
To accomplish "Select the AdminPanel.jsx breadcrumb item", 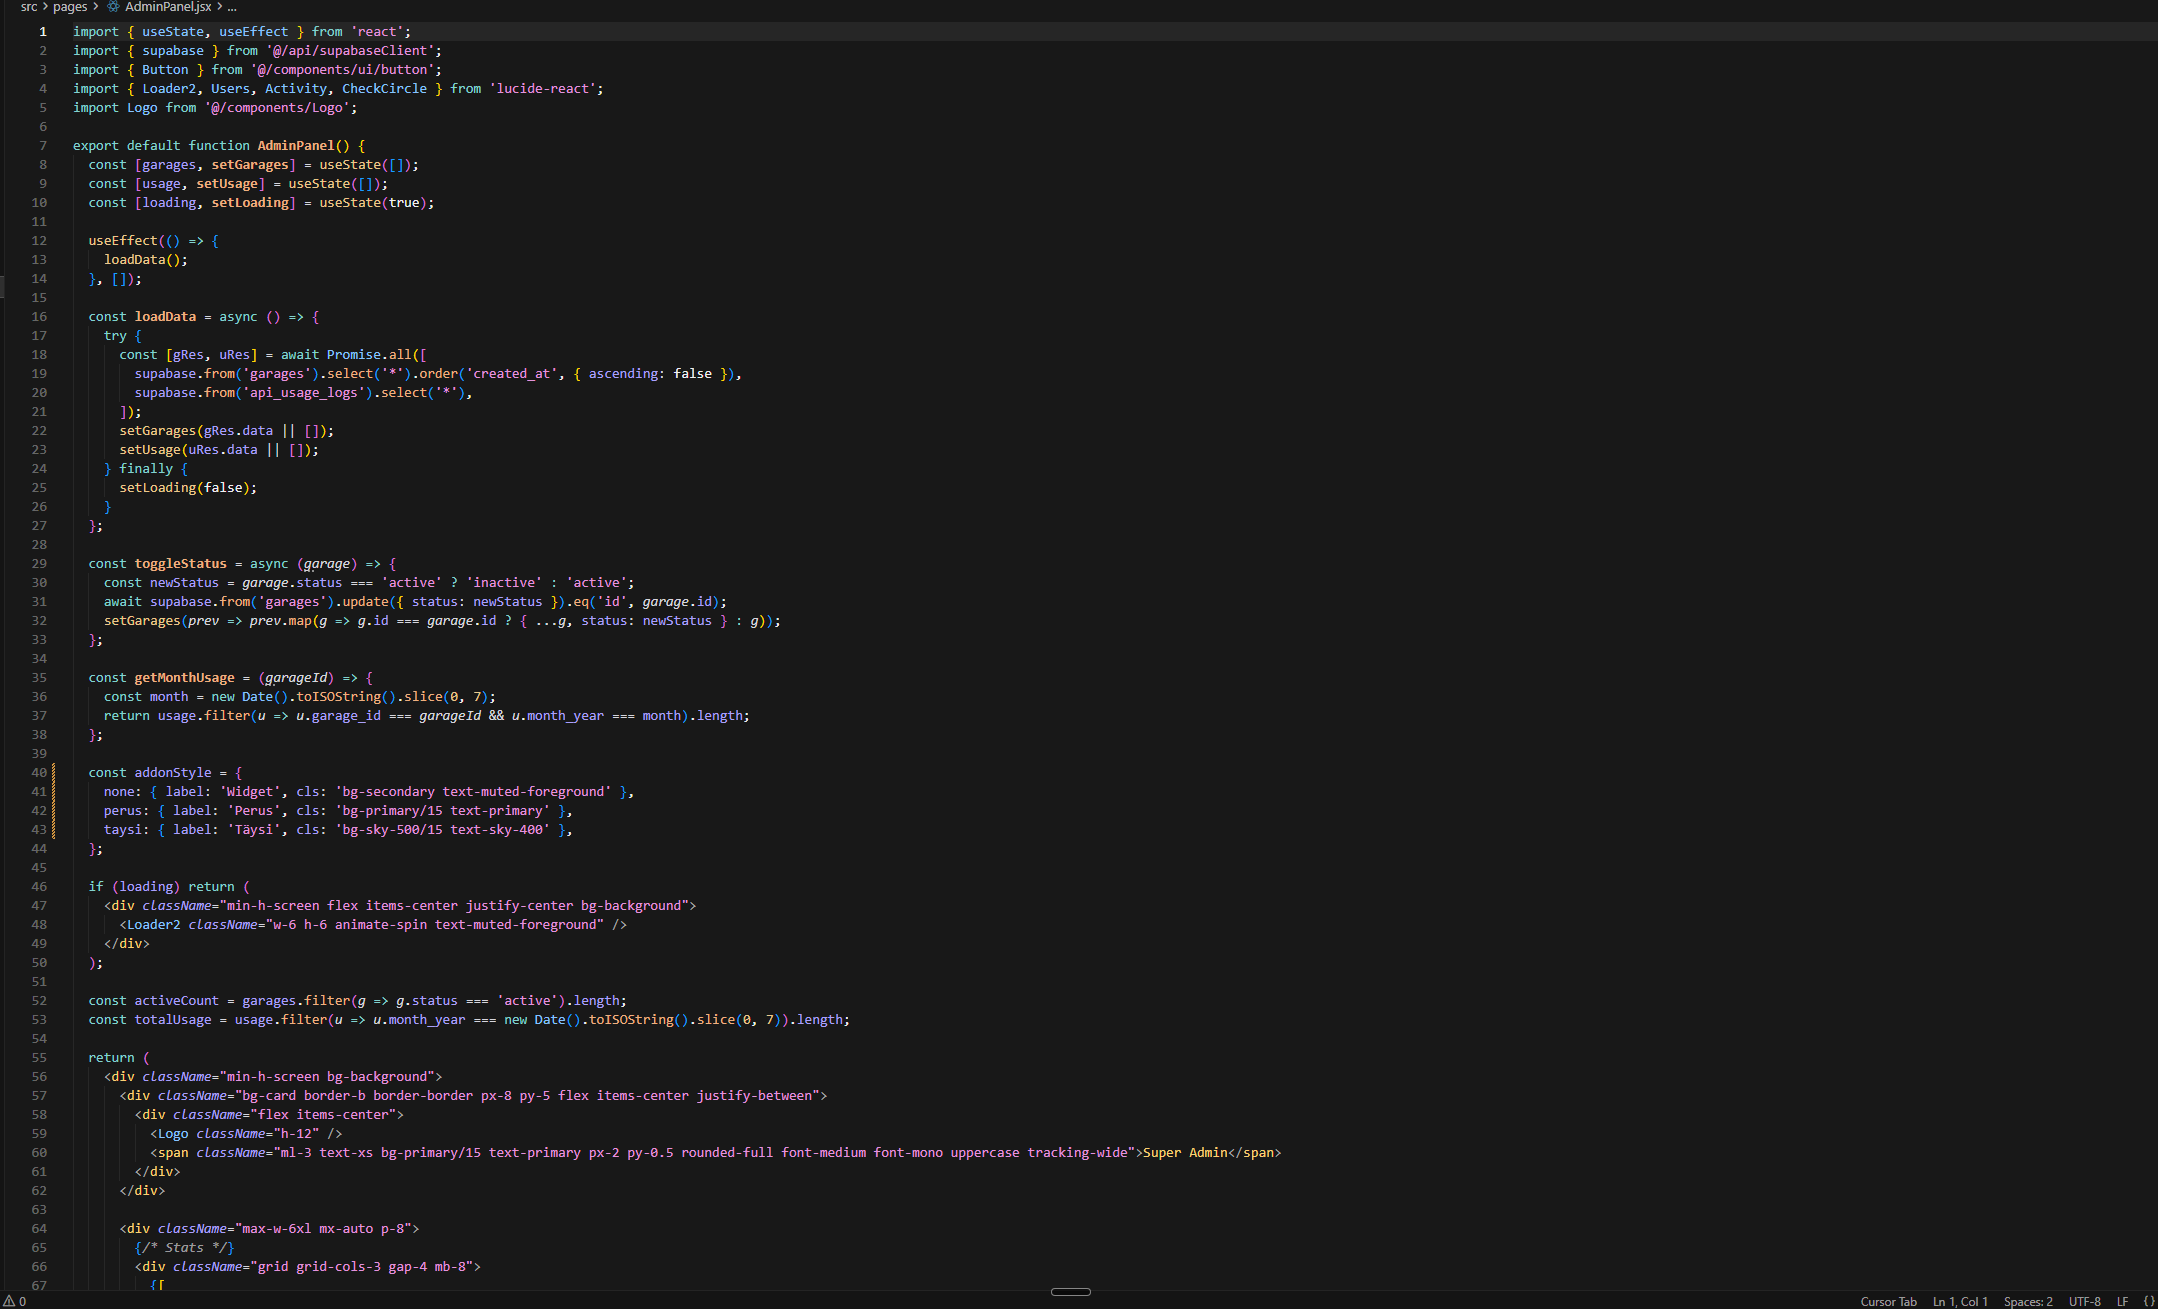I will (x=168, y=7).
